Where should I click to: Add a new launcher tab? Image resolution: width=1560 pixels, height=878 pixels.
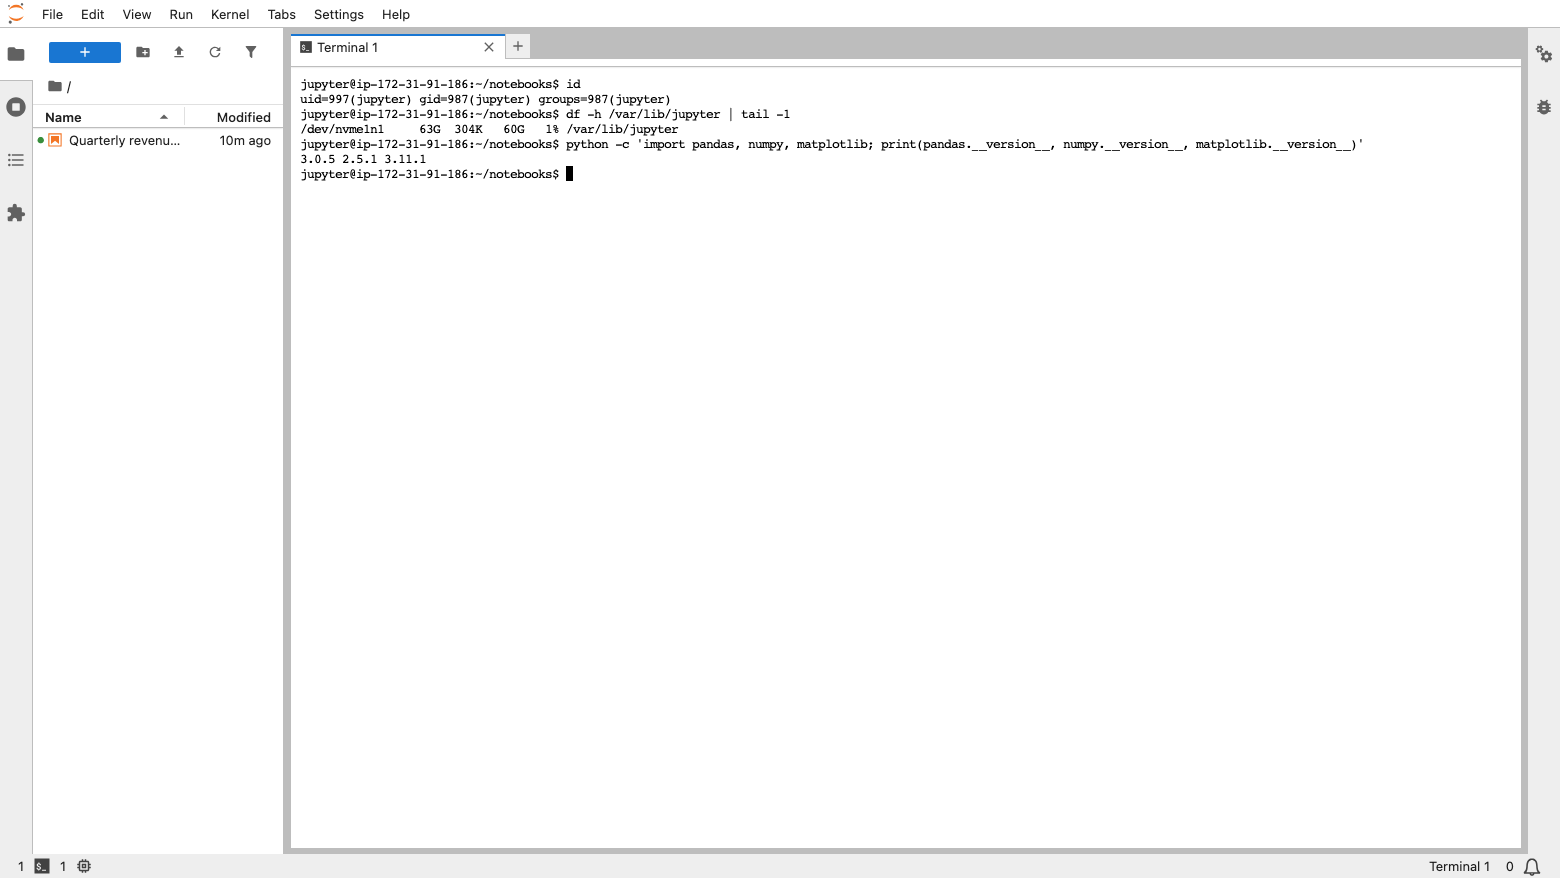pyautogui.click(x=518, y=46)
